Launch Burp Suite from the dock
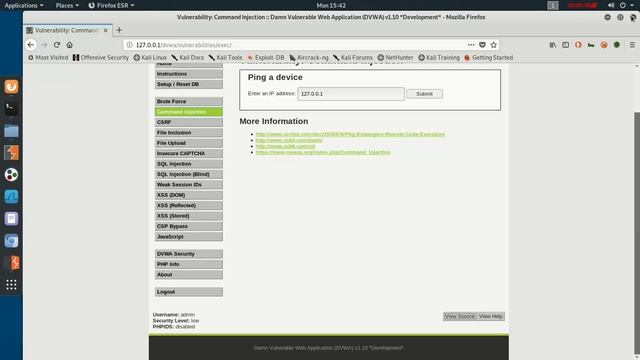Viewport: 640px width, 360px height. pos(11,153)
